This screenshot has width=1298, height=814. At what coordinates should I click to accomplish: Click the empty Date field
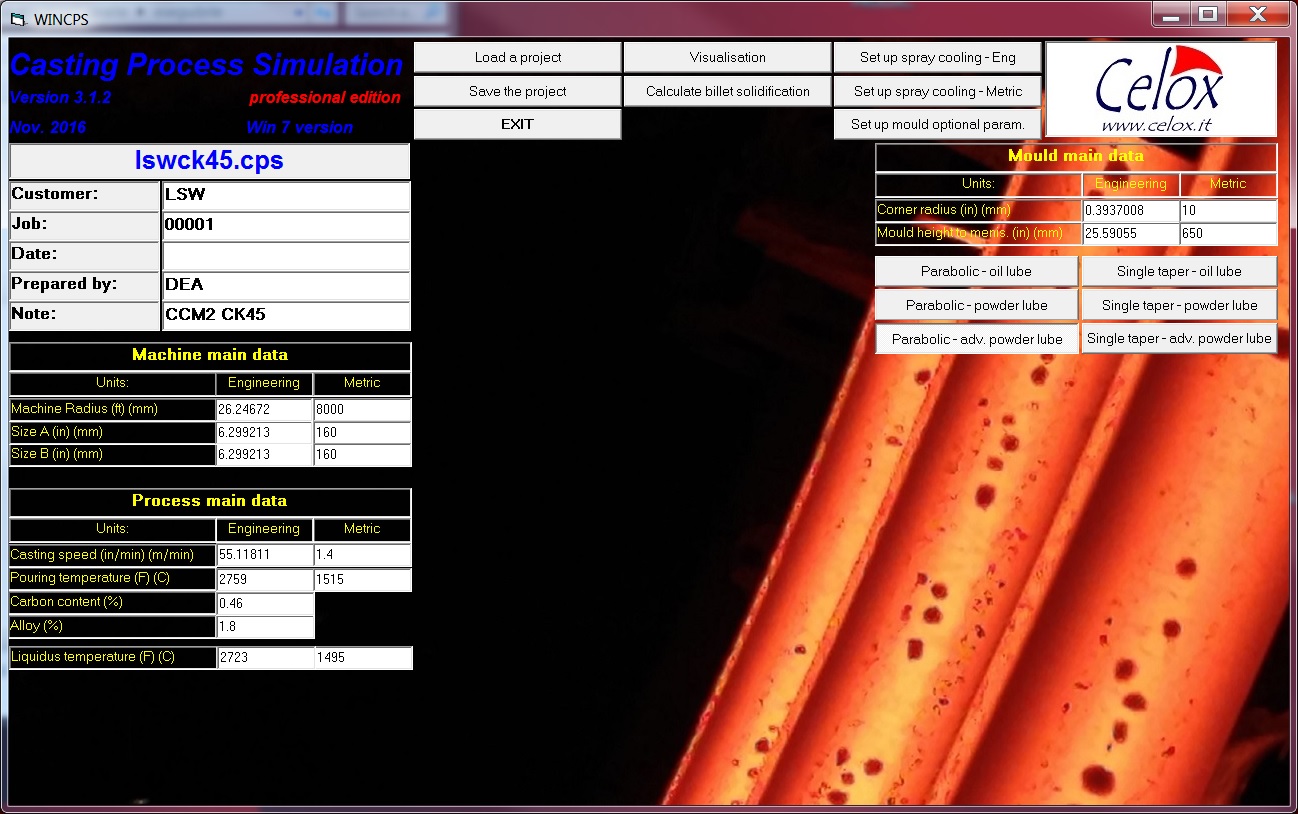point(286,256)
